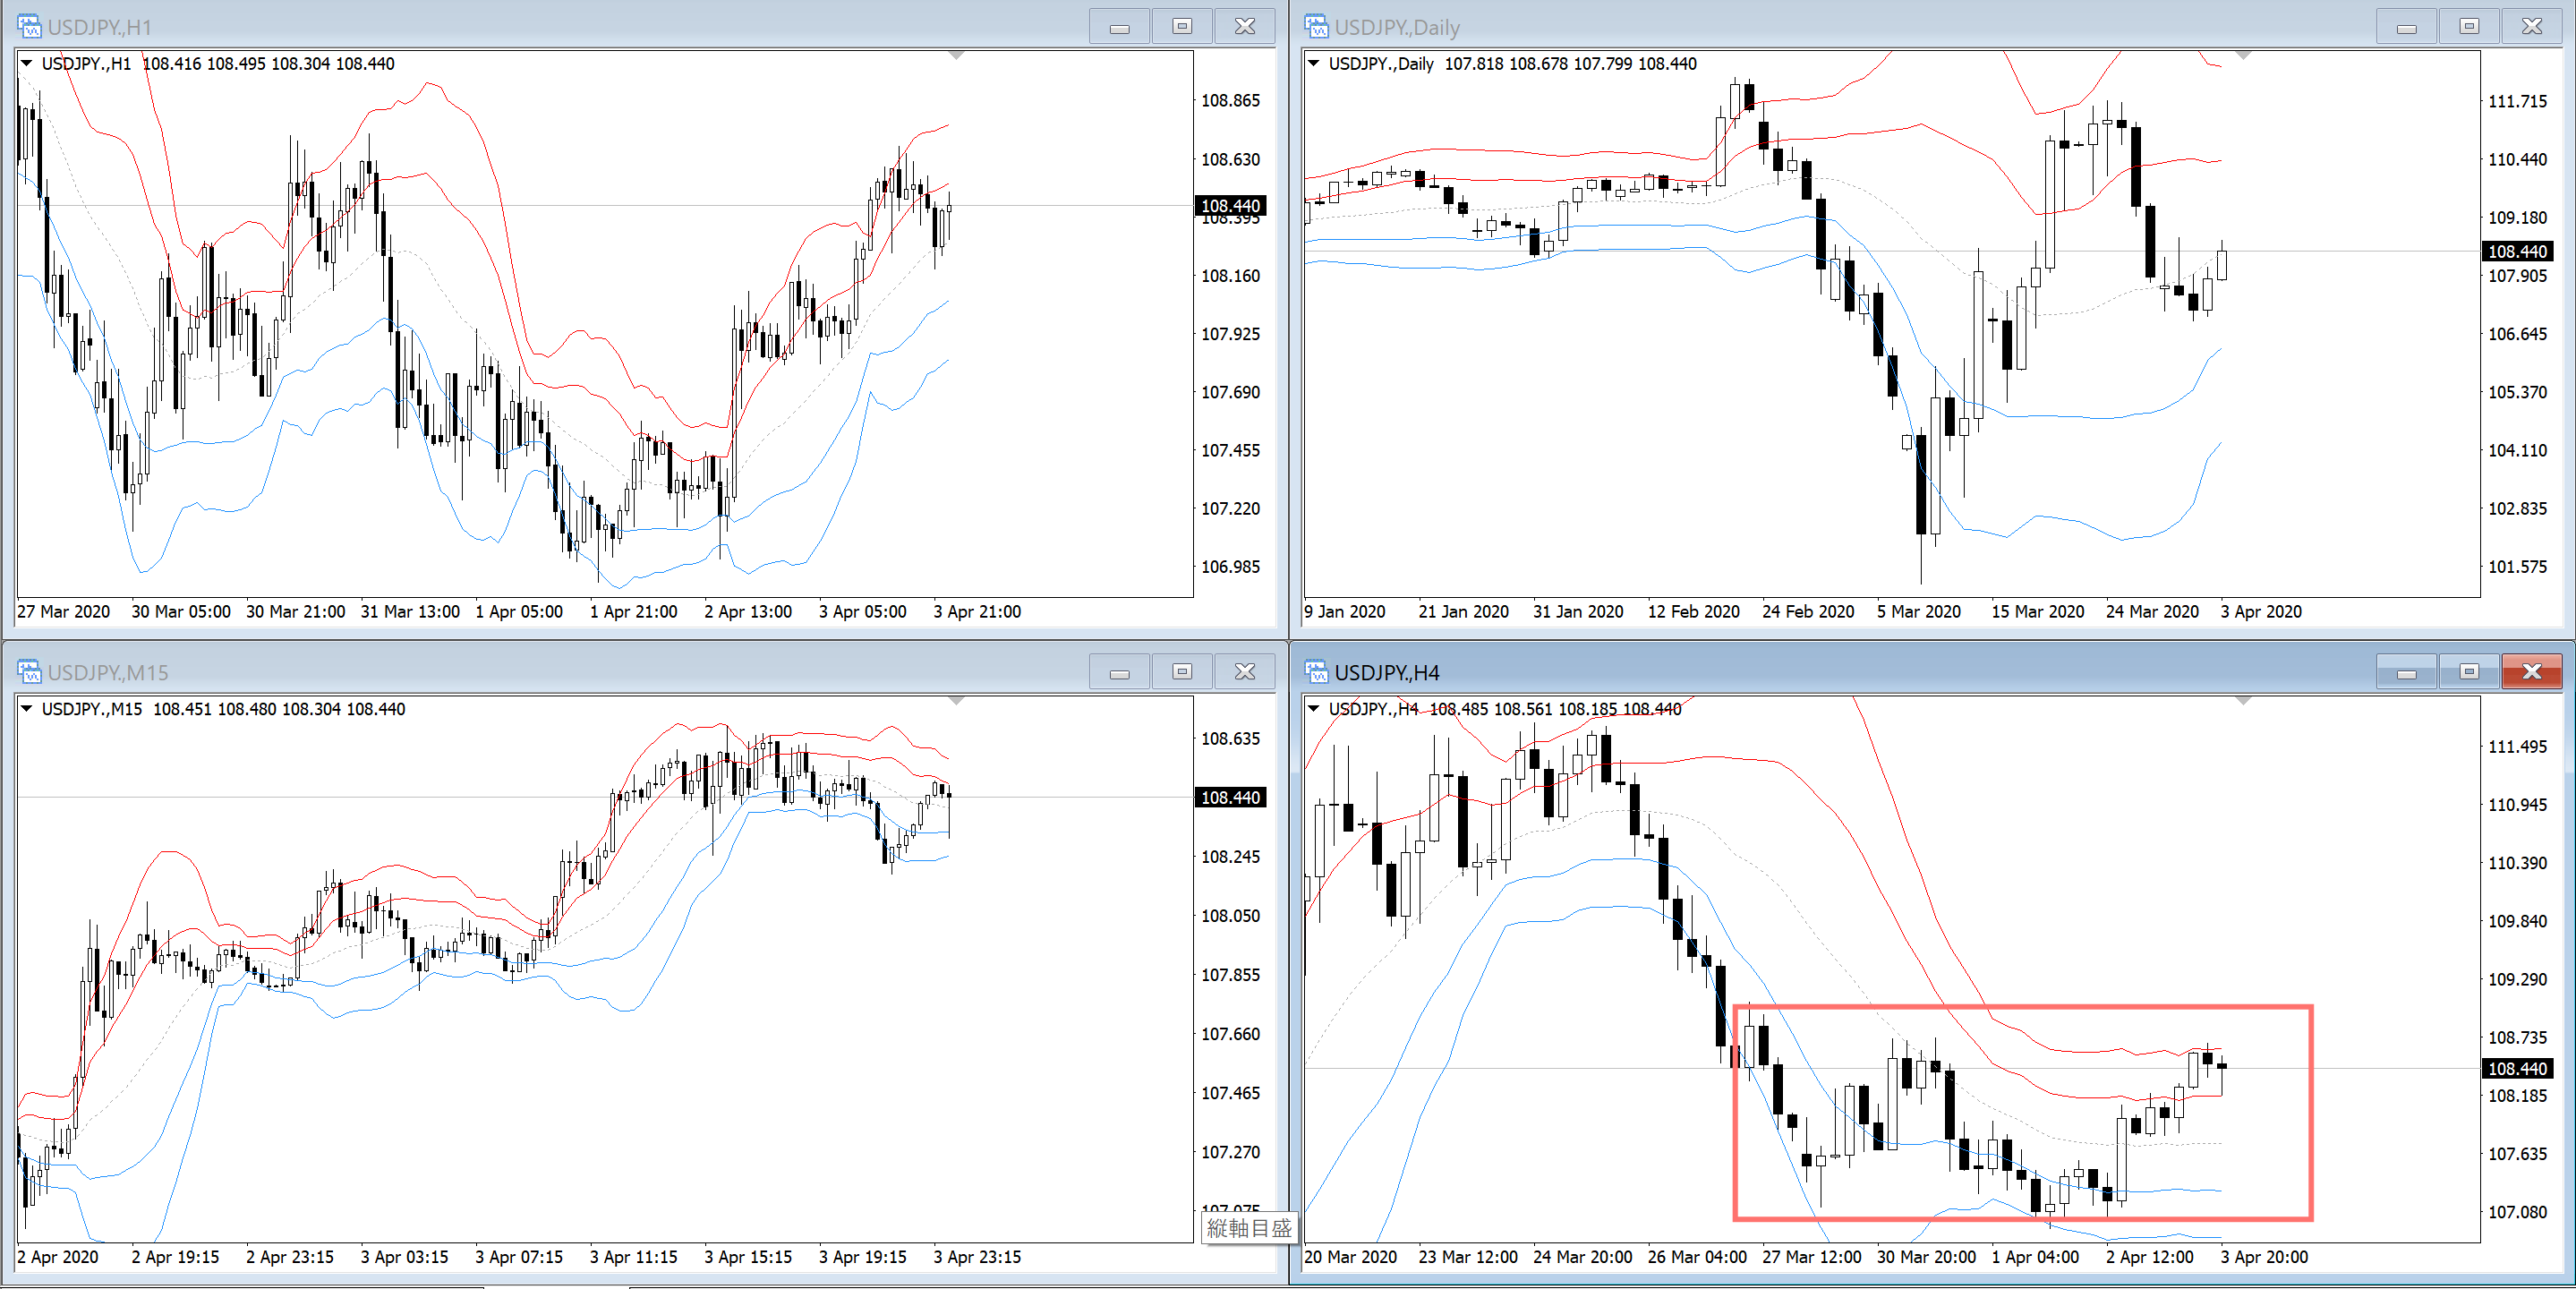
Task: Click '20 Mar 2020' on H4 time axis
Action: coord(1350,1256)
